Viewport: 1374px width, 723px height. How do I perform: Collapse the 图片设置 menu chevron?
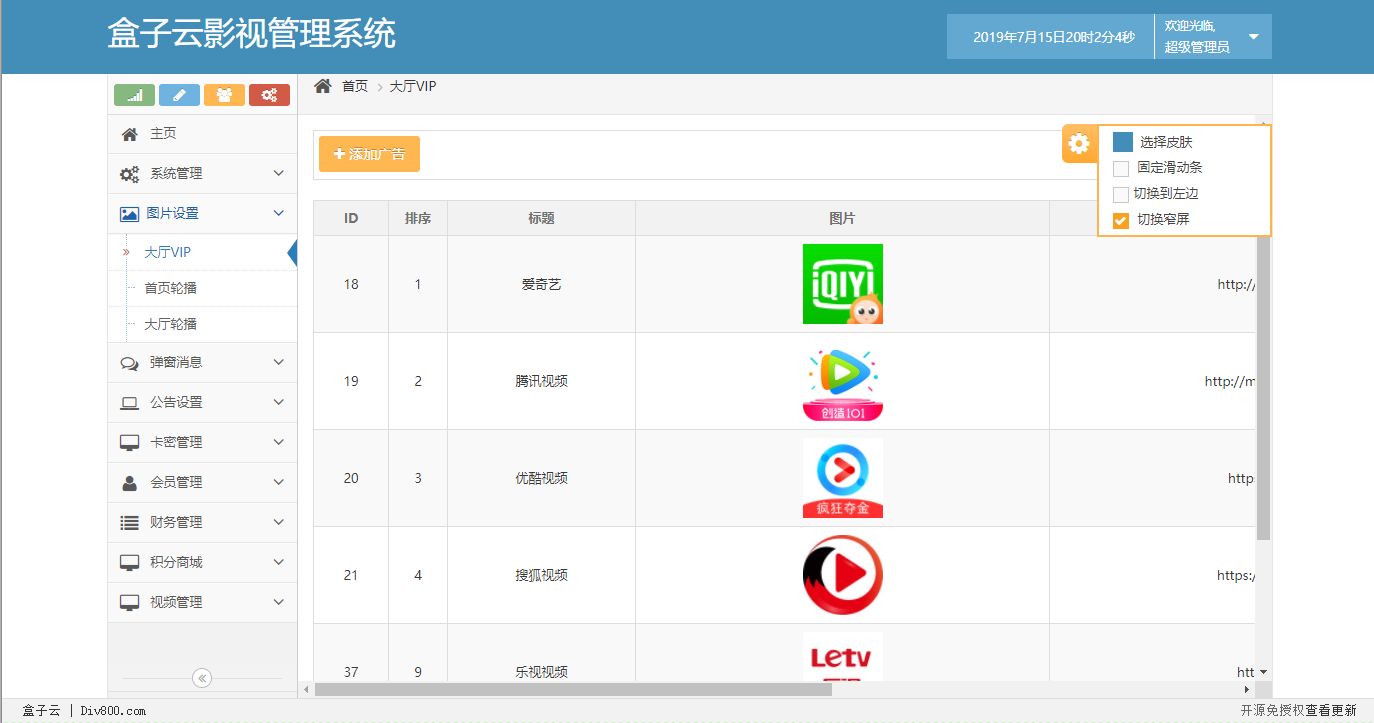[x=279, y=213]
